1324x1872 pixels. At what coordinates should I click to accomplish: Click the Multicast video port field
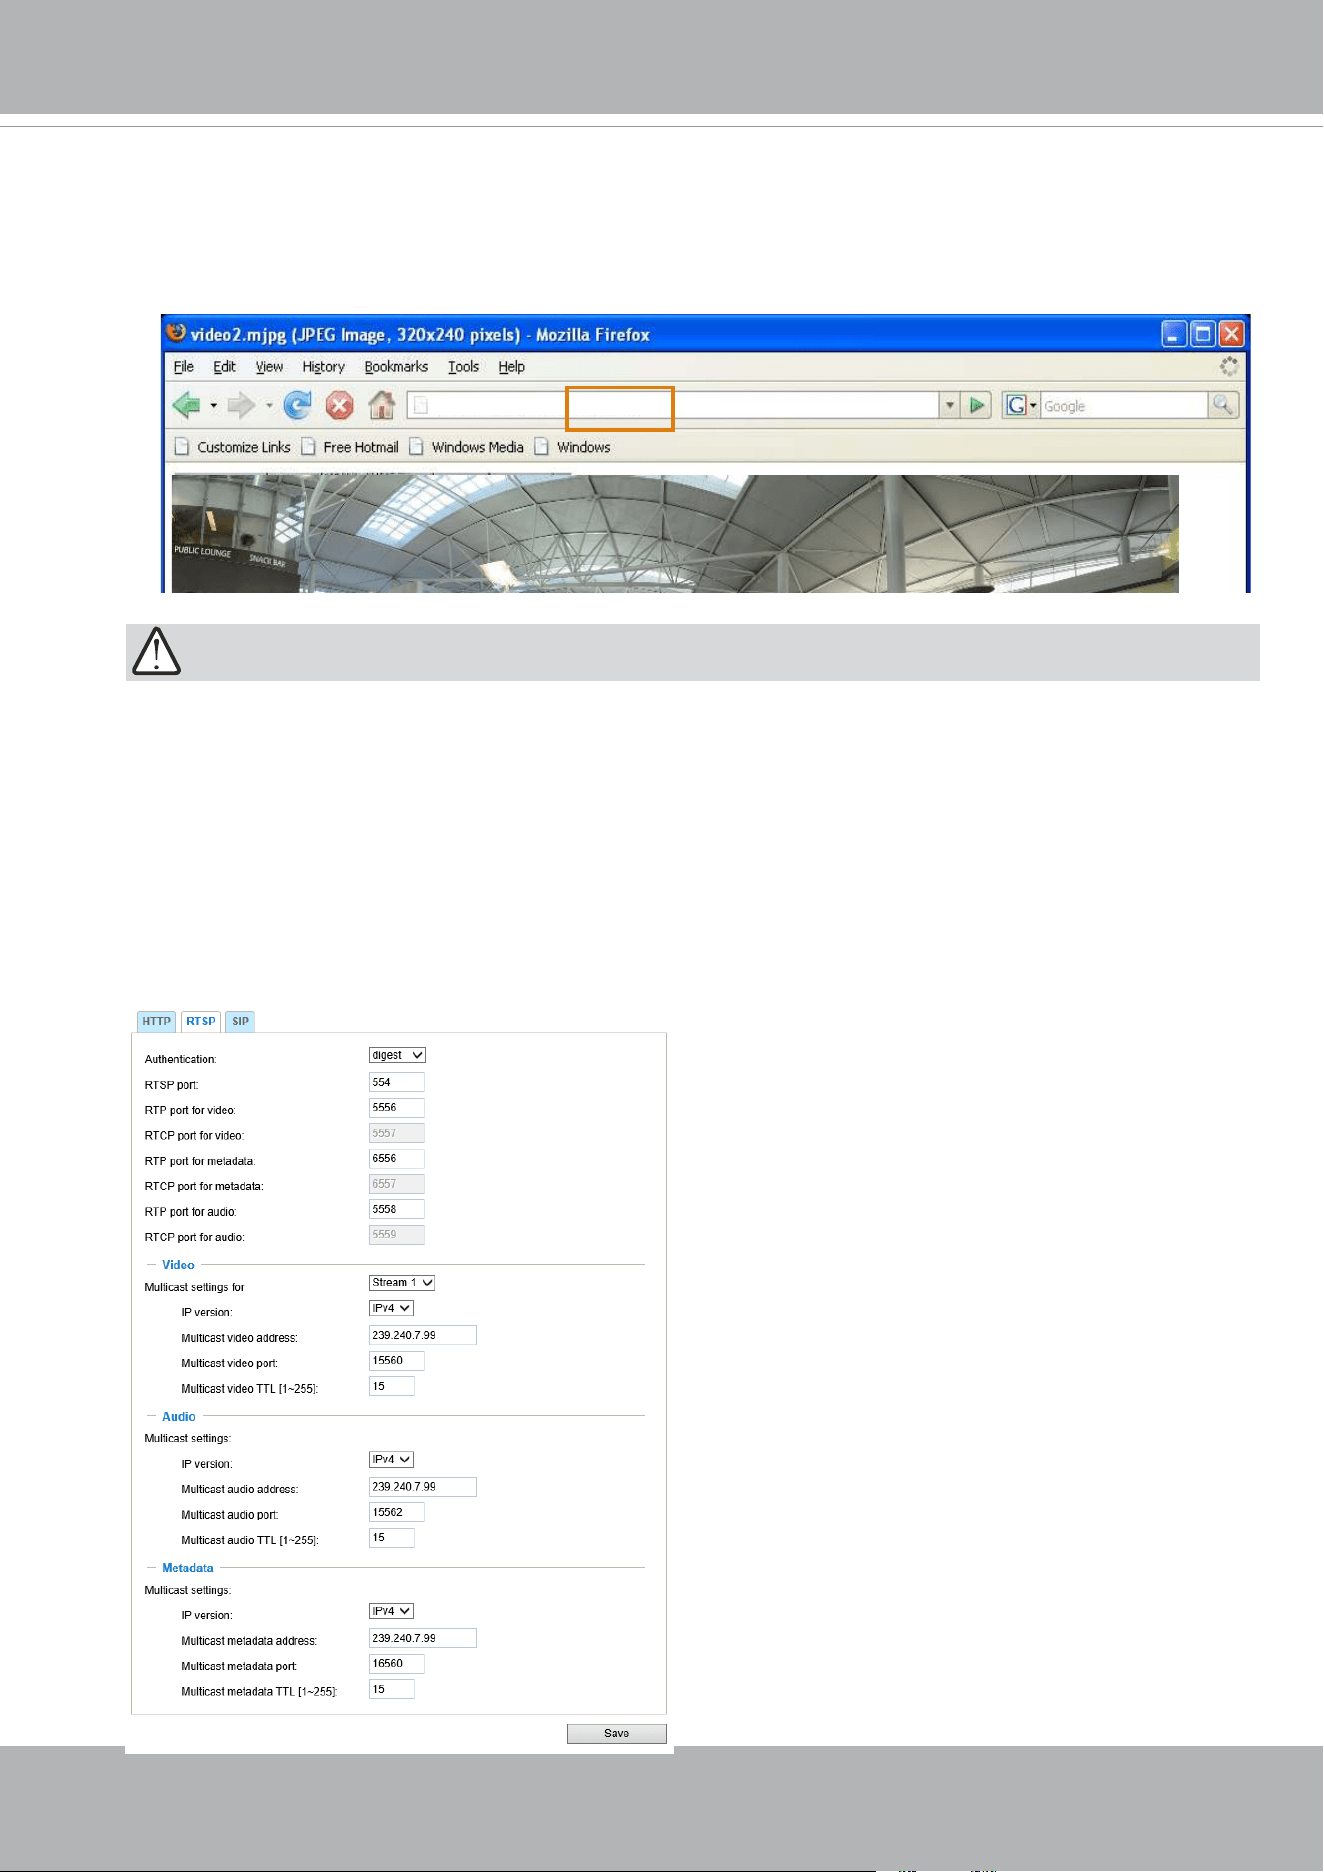397,1361
